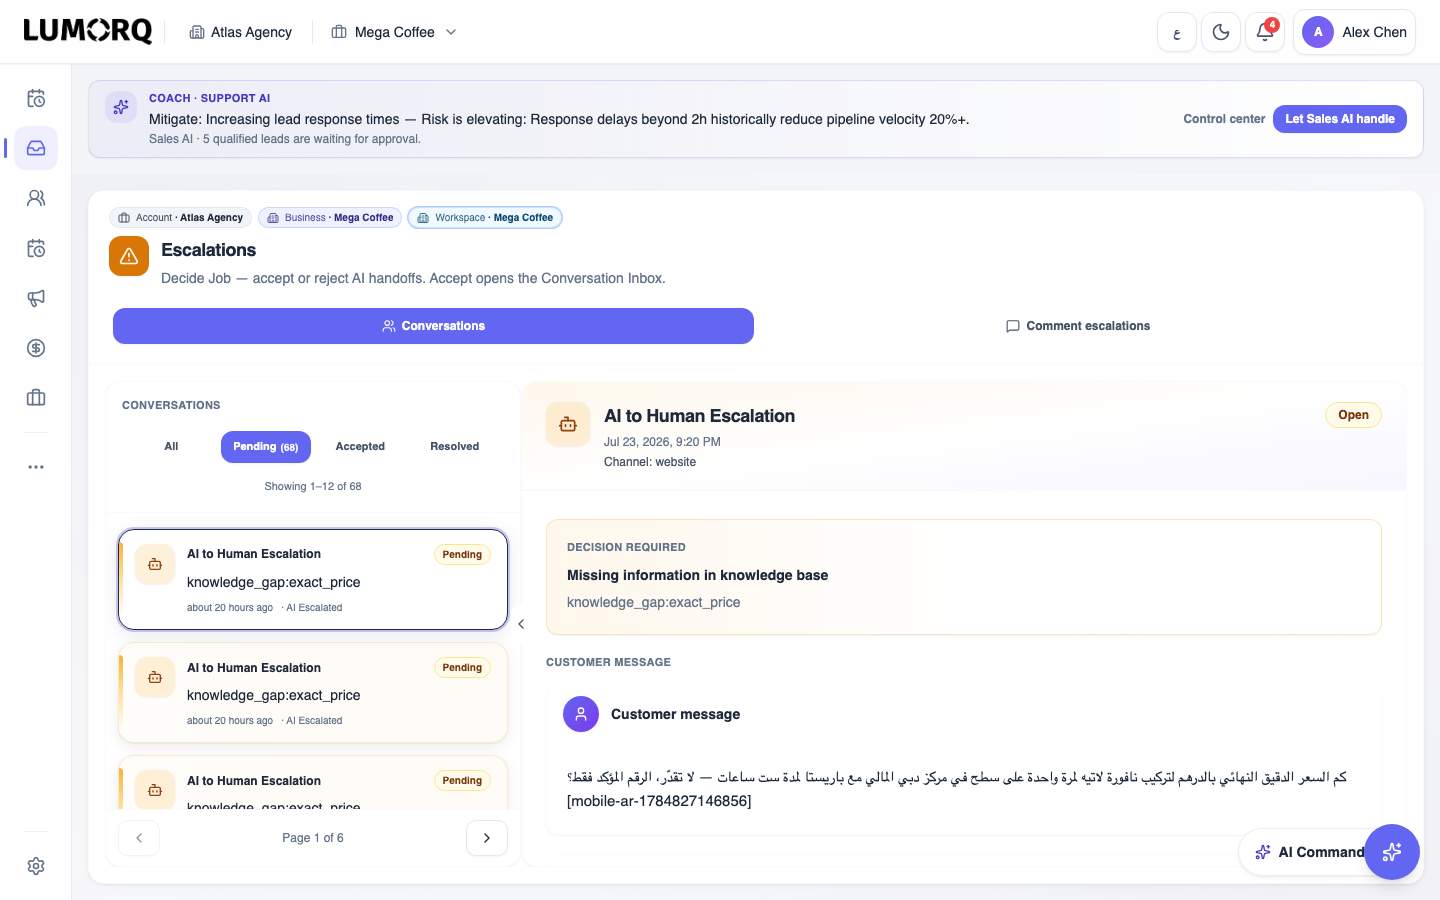Click the orange Escalations warning icon
This screenshot has height=900, width=1440.
(129, 256)
